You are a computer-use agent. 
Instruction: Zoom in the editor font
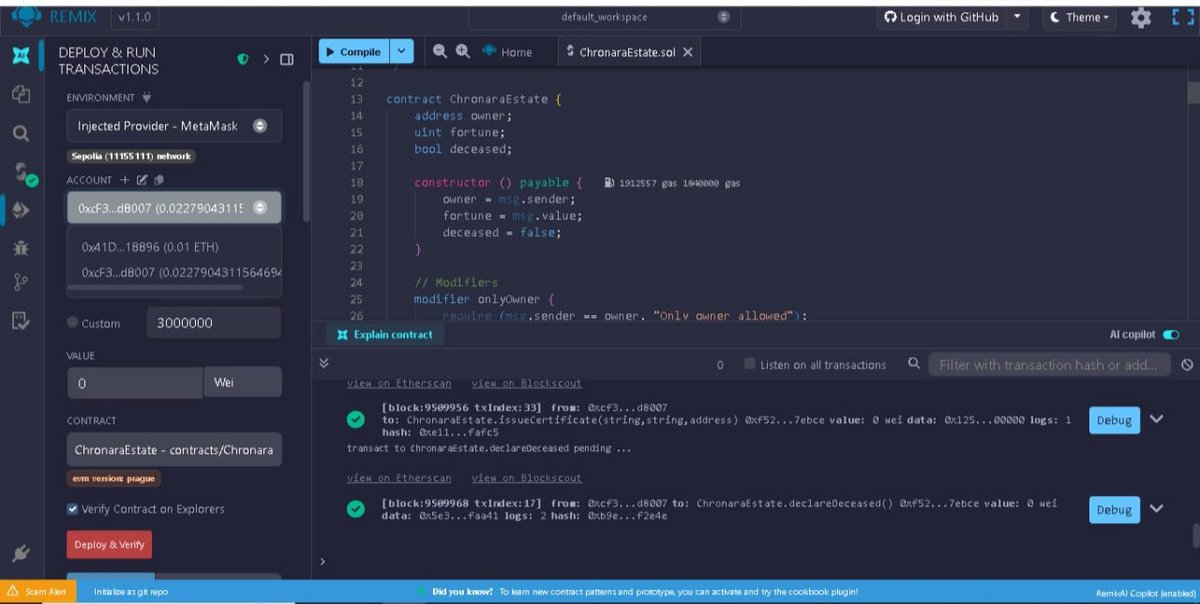point(463,51)
